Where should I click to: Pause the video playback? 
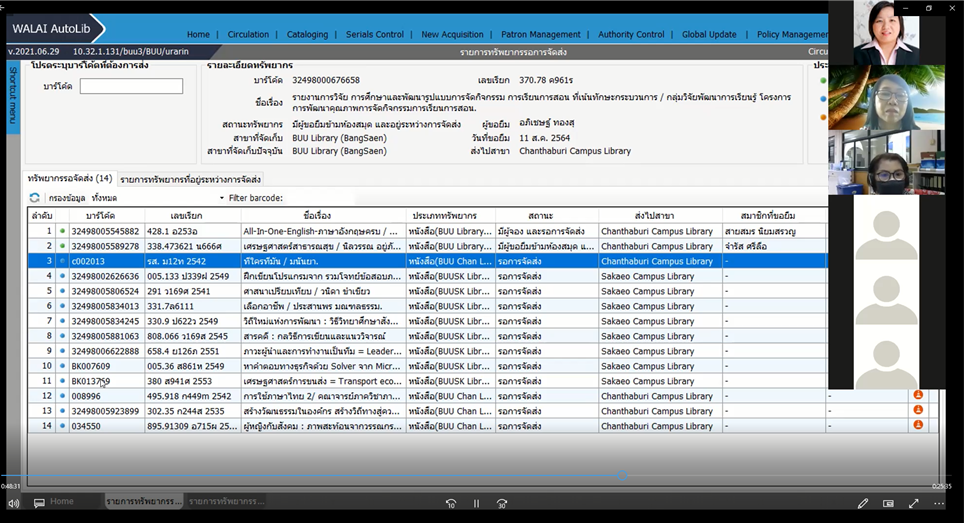tap(476, 503)
